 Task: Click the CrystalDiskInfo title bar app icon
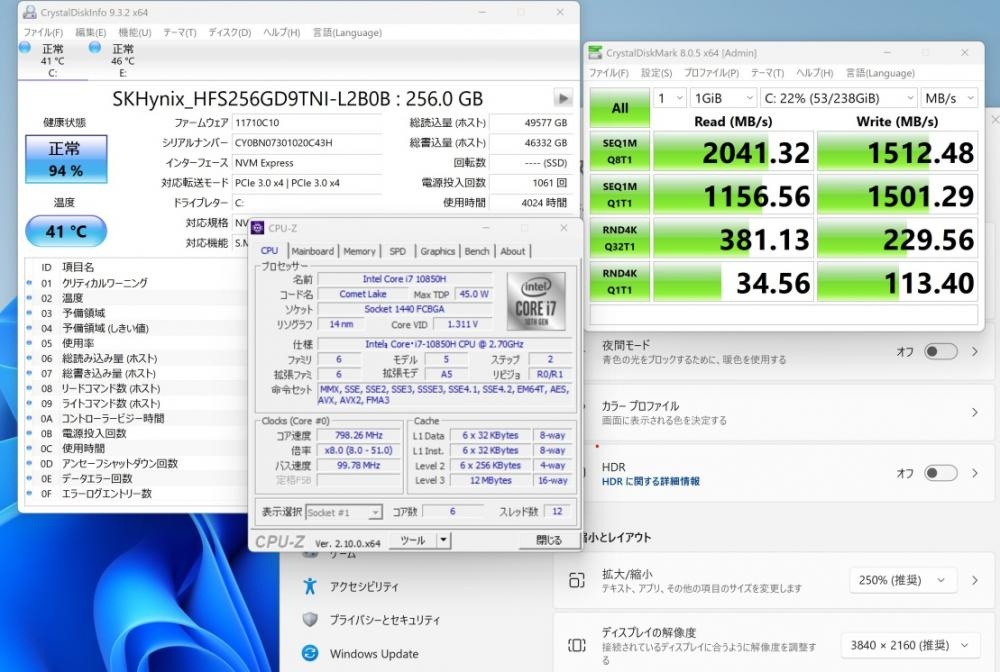coord(29,11)
